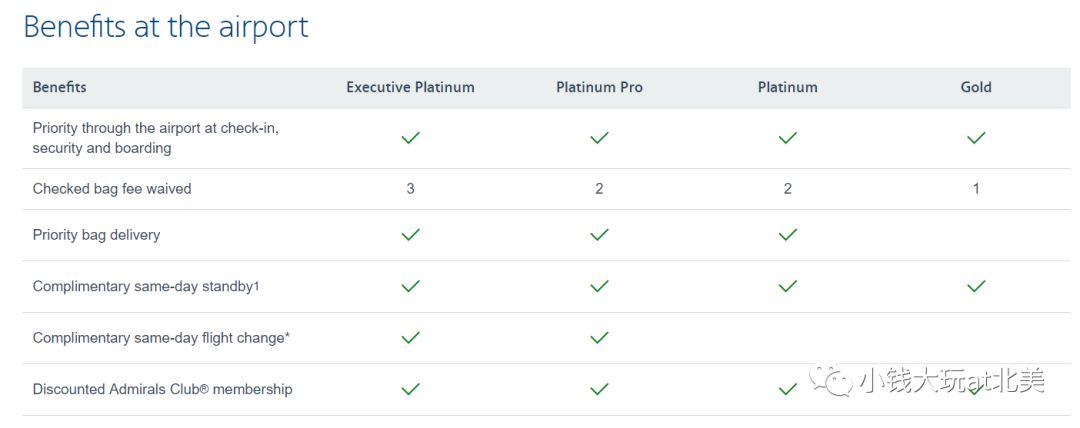Click Gold checkmark for same-day standby
Viewport: 1080px width, 428px height.
976,286
